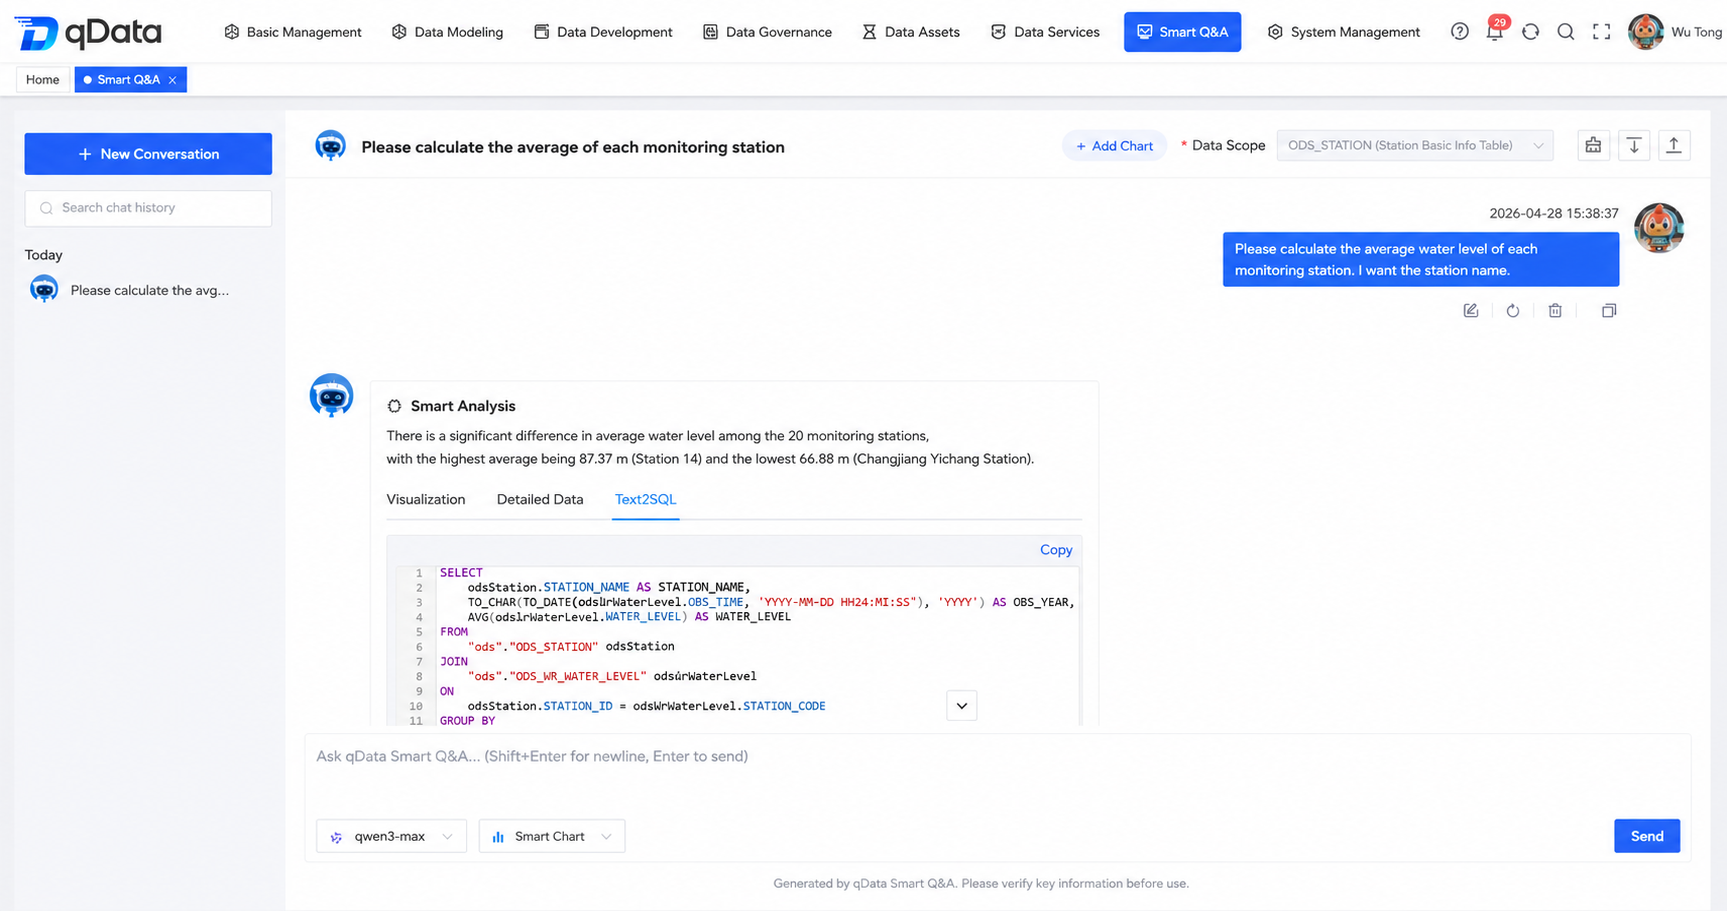Open the Data Development menu
1727x911 pixels.
[x=603, y=32]
